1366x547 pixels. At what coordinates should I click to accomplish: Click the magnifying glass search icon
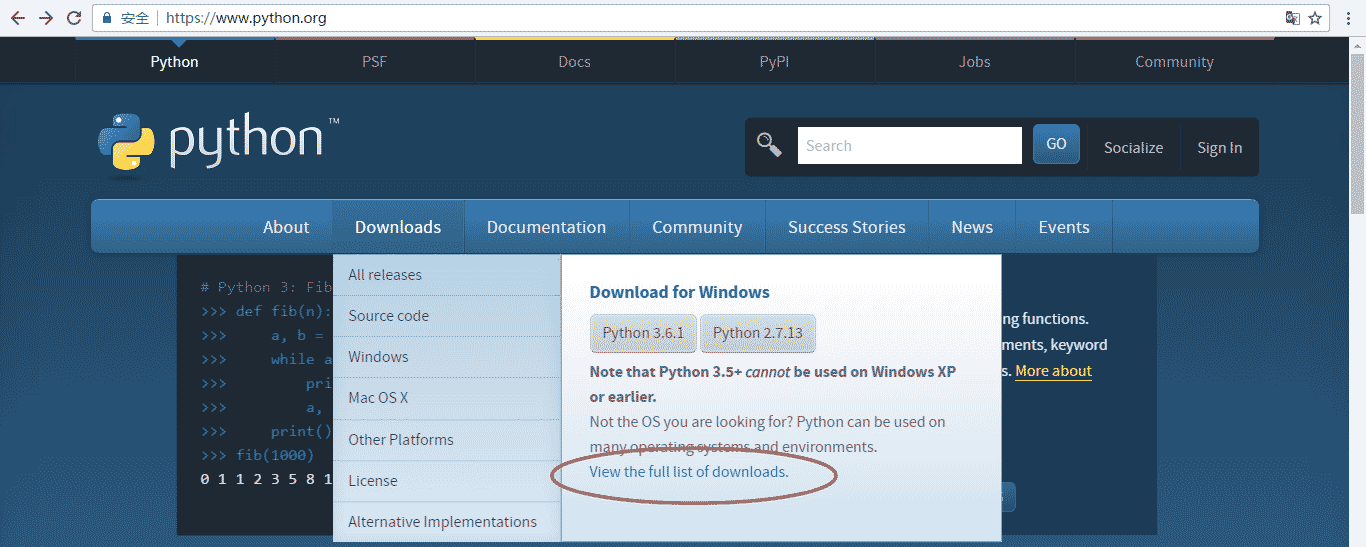769,145
